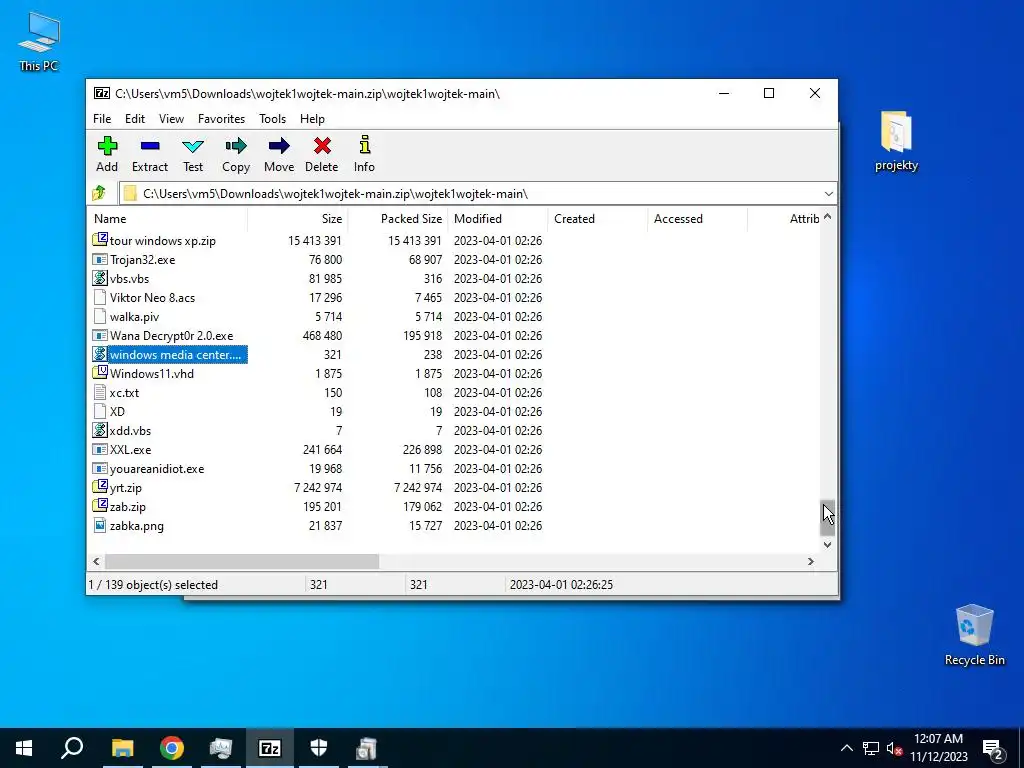Click the taskbar clock and date
The image size is (1024, 768).
[x=938, y=748]
